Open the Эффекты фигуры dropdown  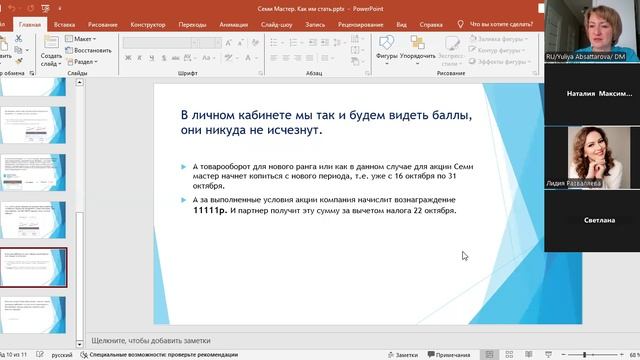(499, 62)
